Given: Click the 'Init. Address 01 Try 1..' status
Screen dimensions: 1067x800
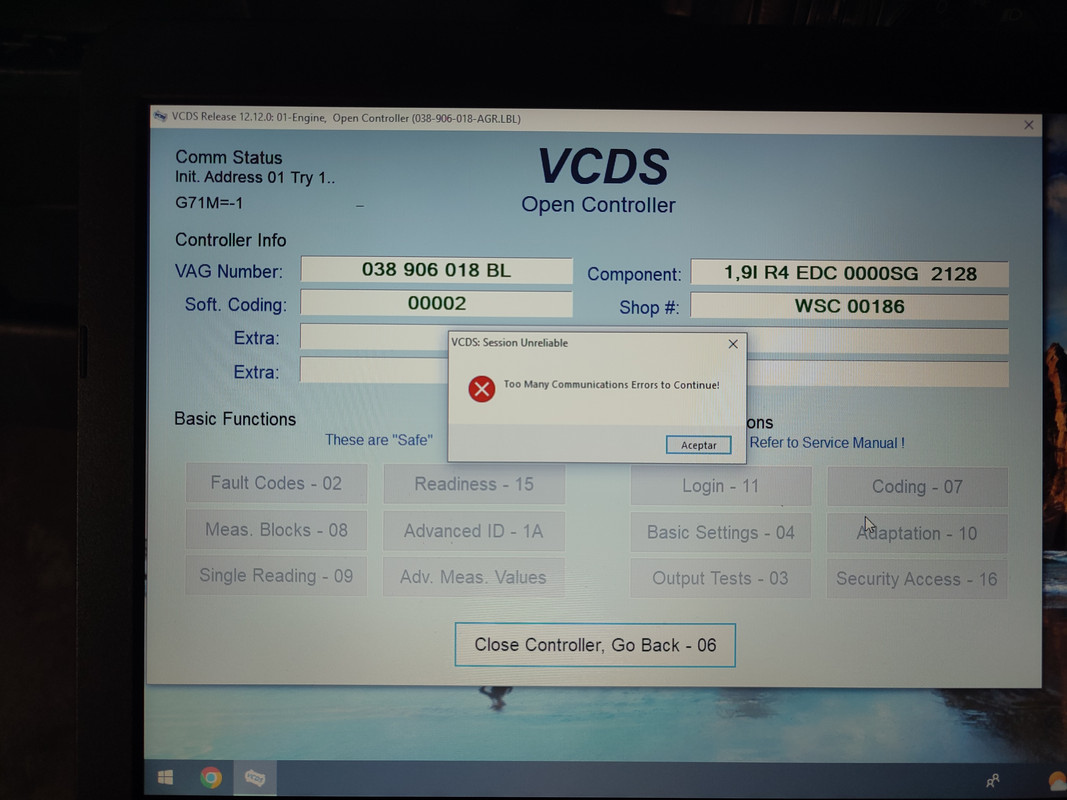Looking at the screenshot, I should (255, 178).
